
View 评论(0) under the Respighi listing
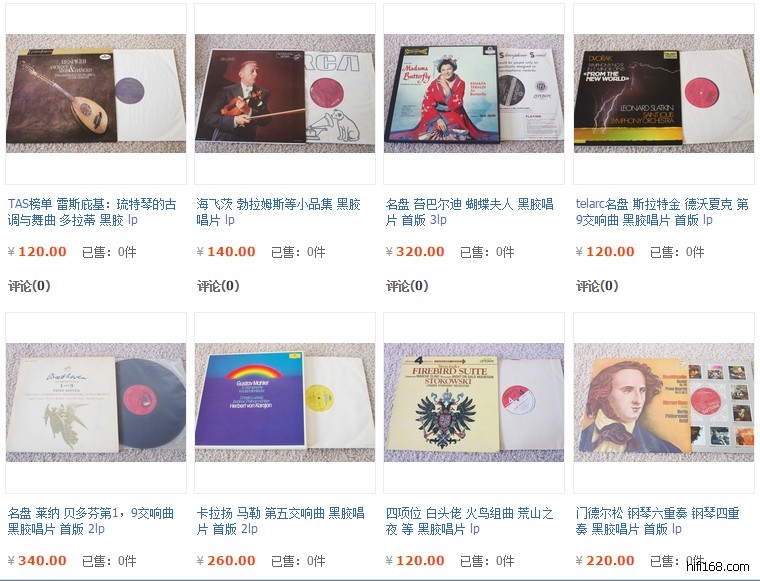[29, 286]
